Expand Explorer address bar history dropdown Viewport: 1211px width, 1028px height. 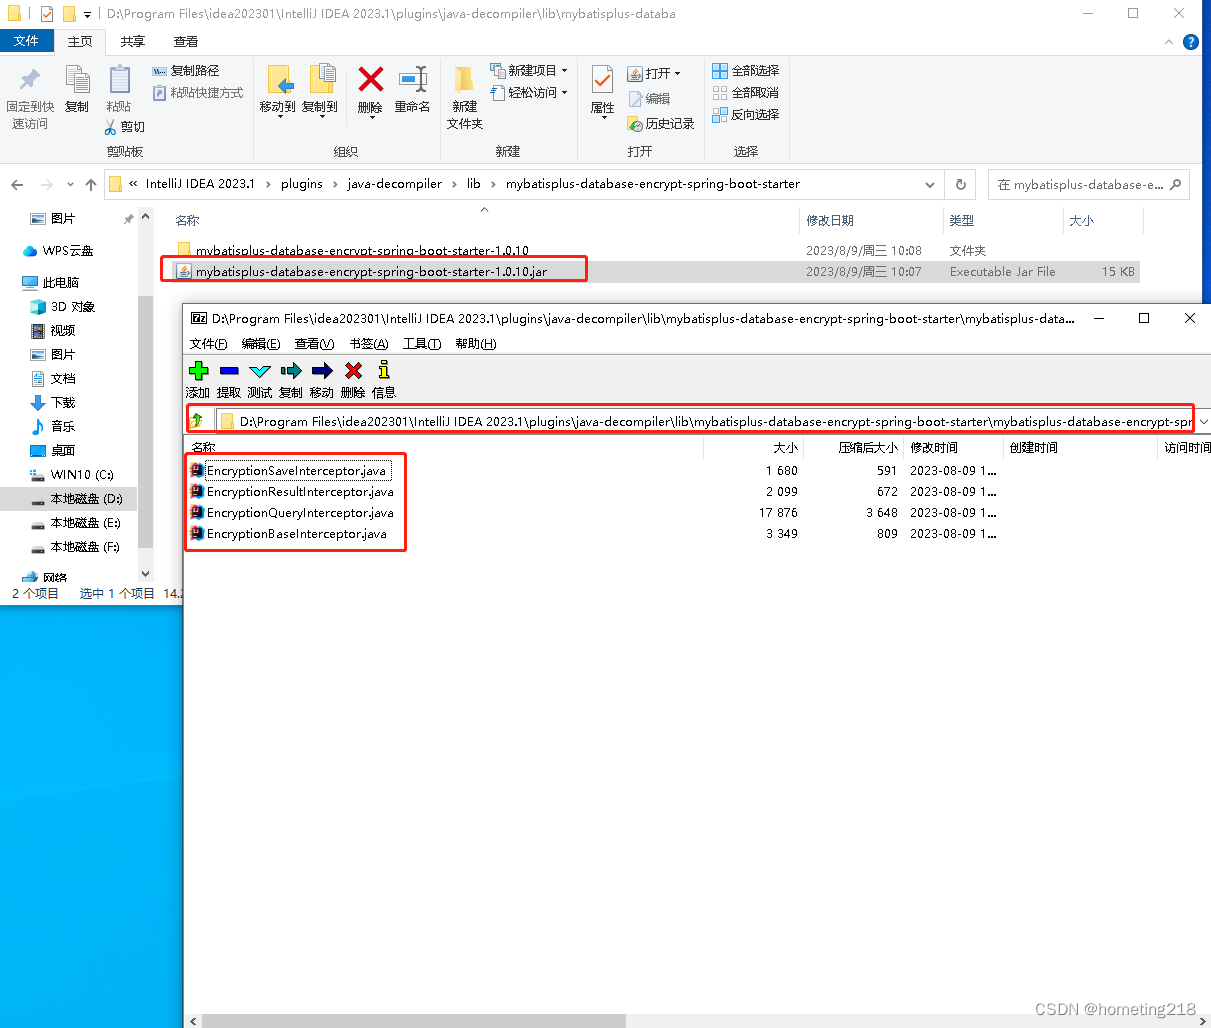[x=930, y=184]
